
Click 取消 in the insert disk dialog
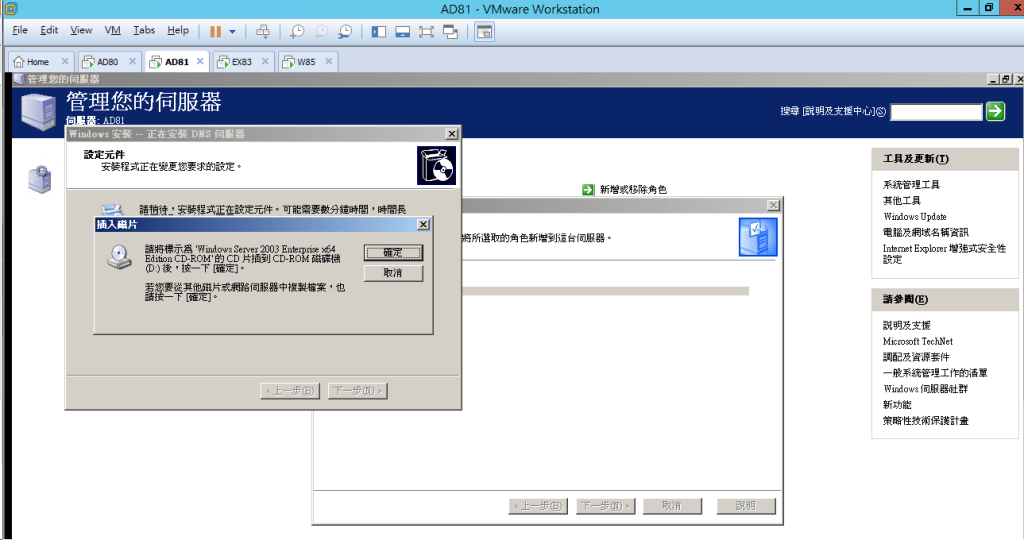click(x=392, y=273)
